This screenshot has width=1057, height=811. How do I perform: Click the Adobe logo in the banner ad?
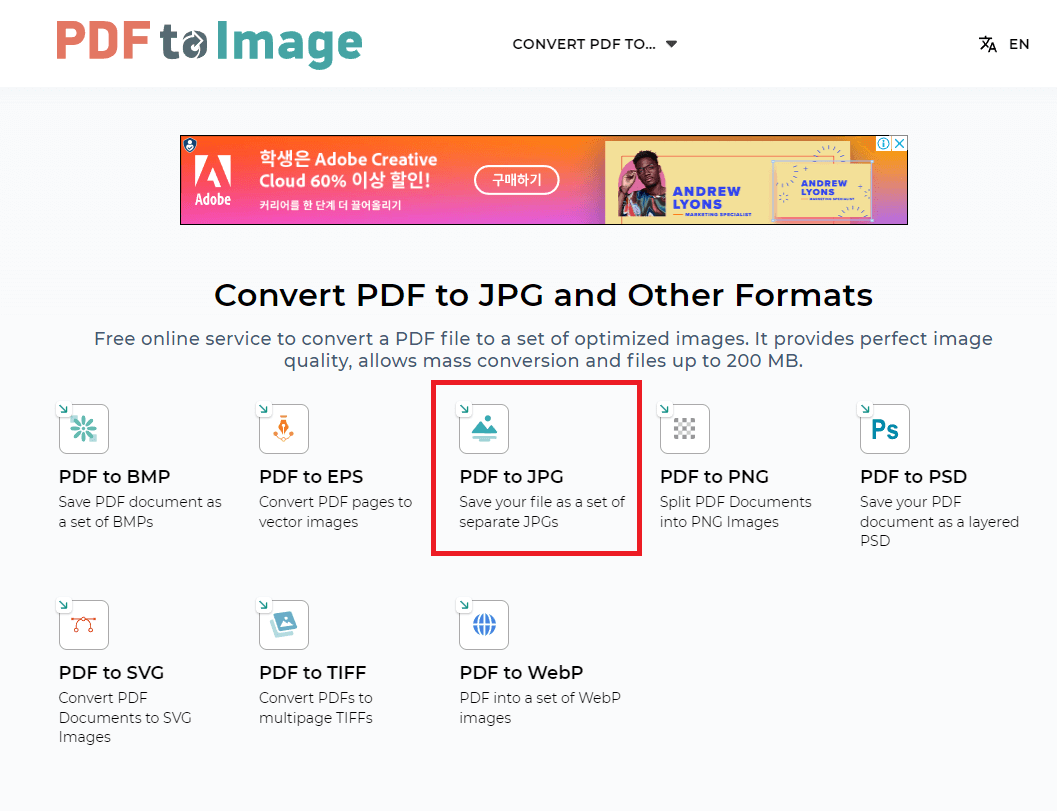click(x=213, y=180)
